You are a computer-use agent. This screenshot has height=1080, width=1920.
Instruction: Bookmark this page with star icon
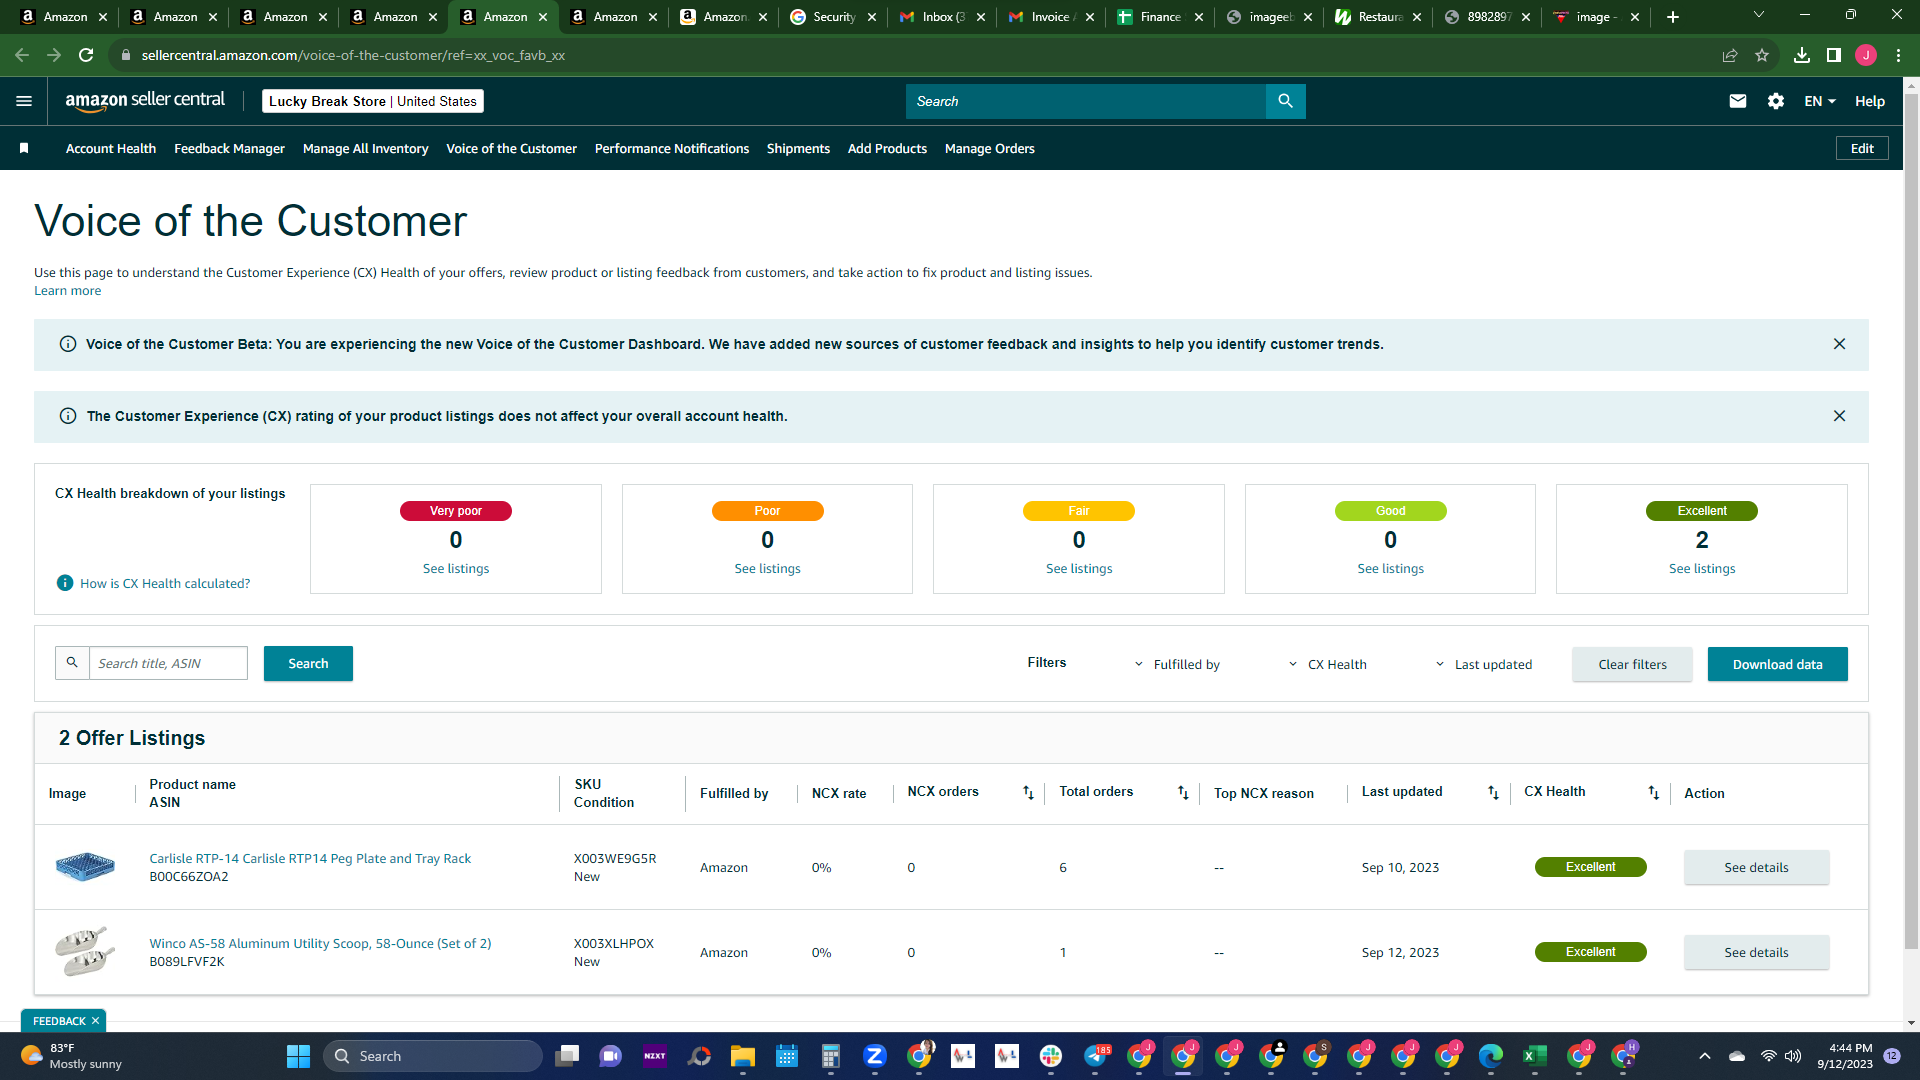pos(1762,55)
